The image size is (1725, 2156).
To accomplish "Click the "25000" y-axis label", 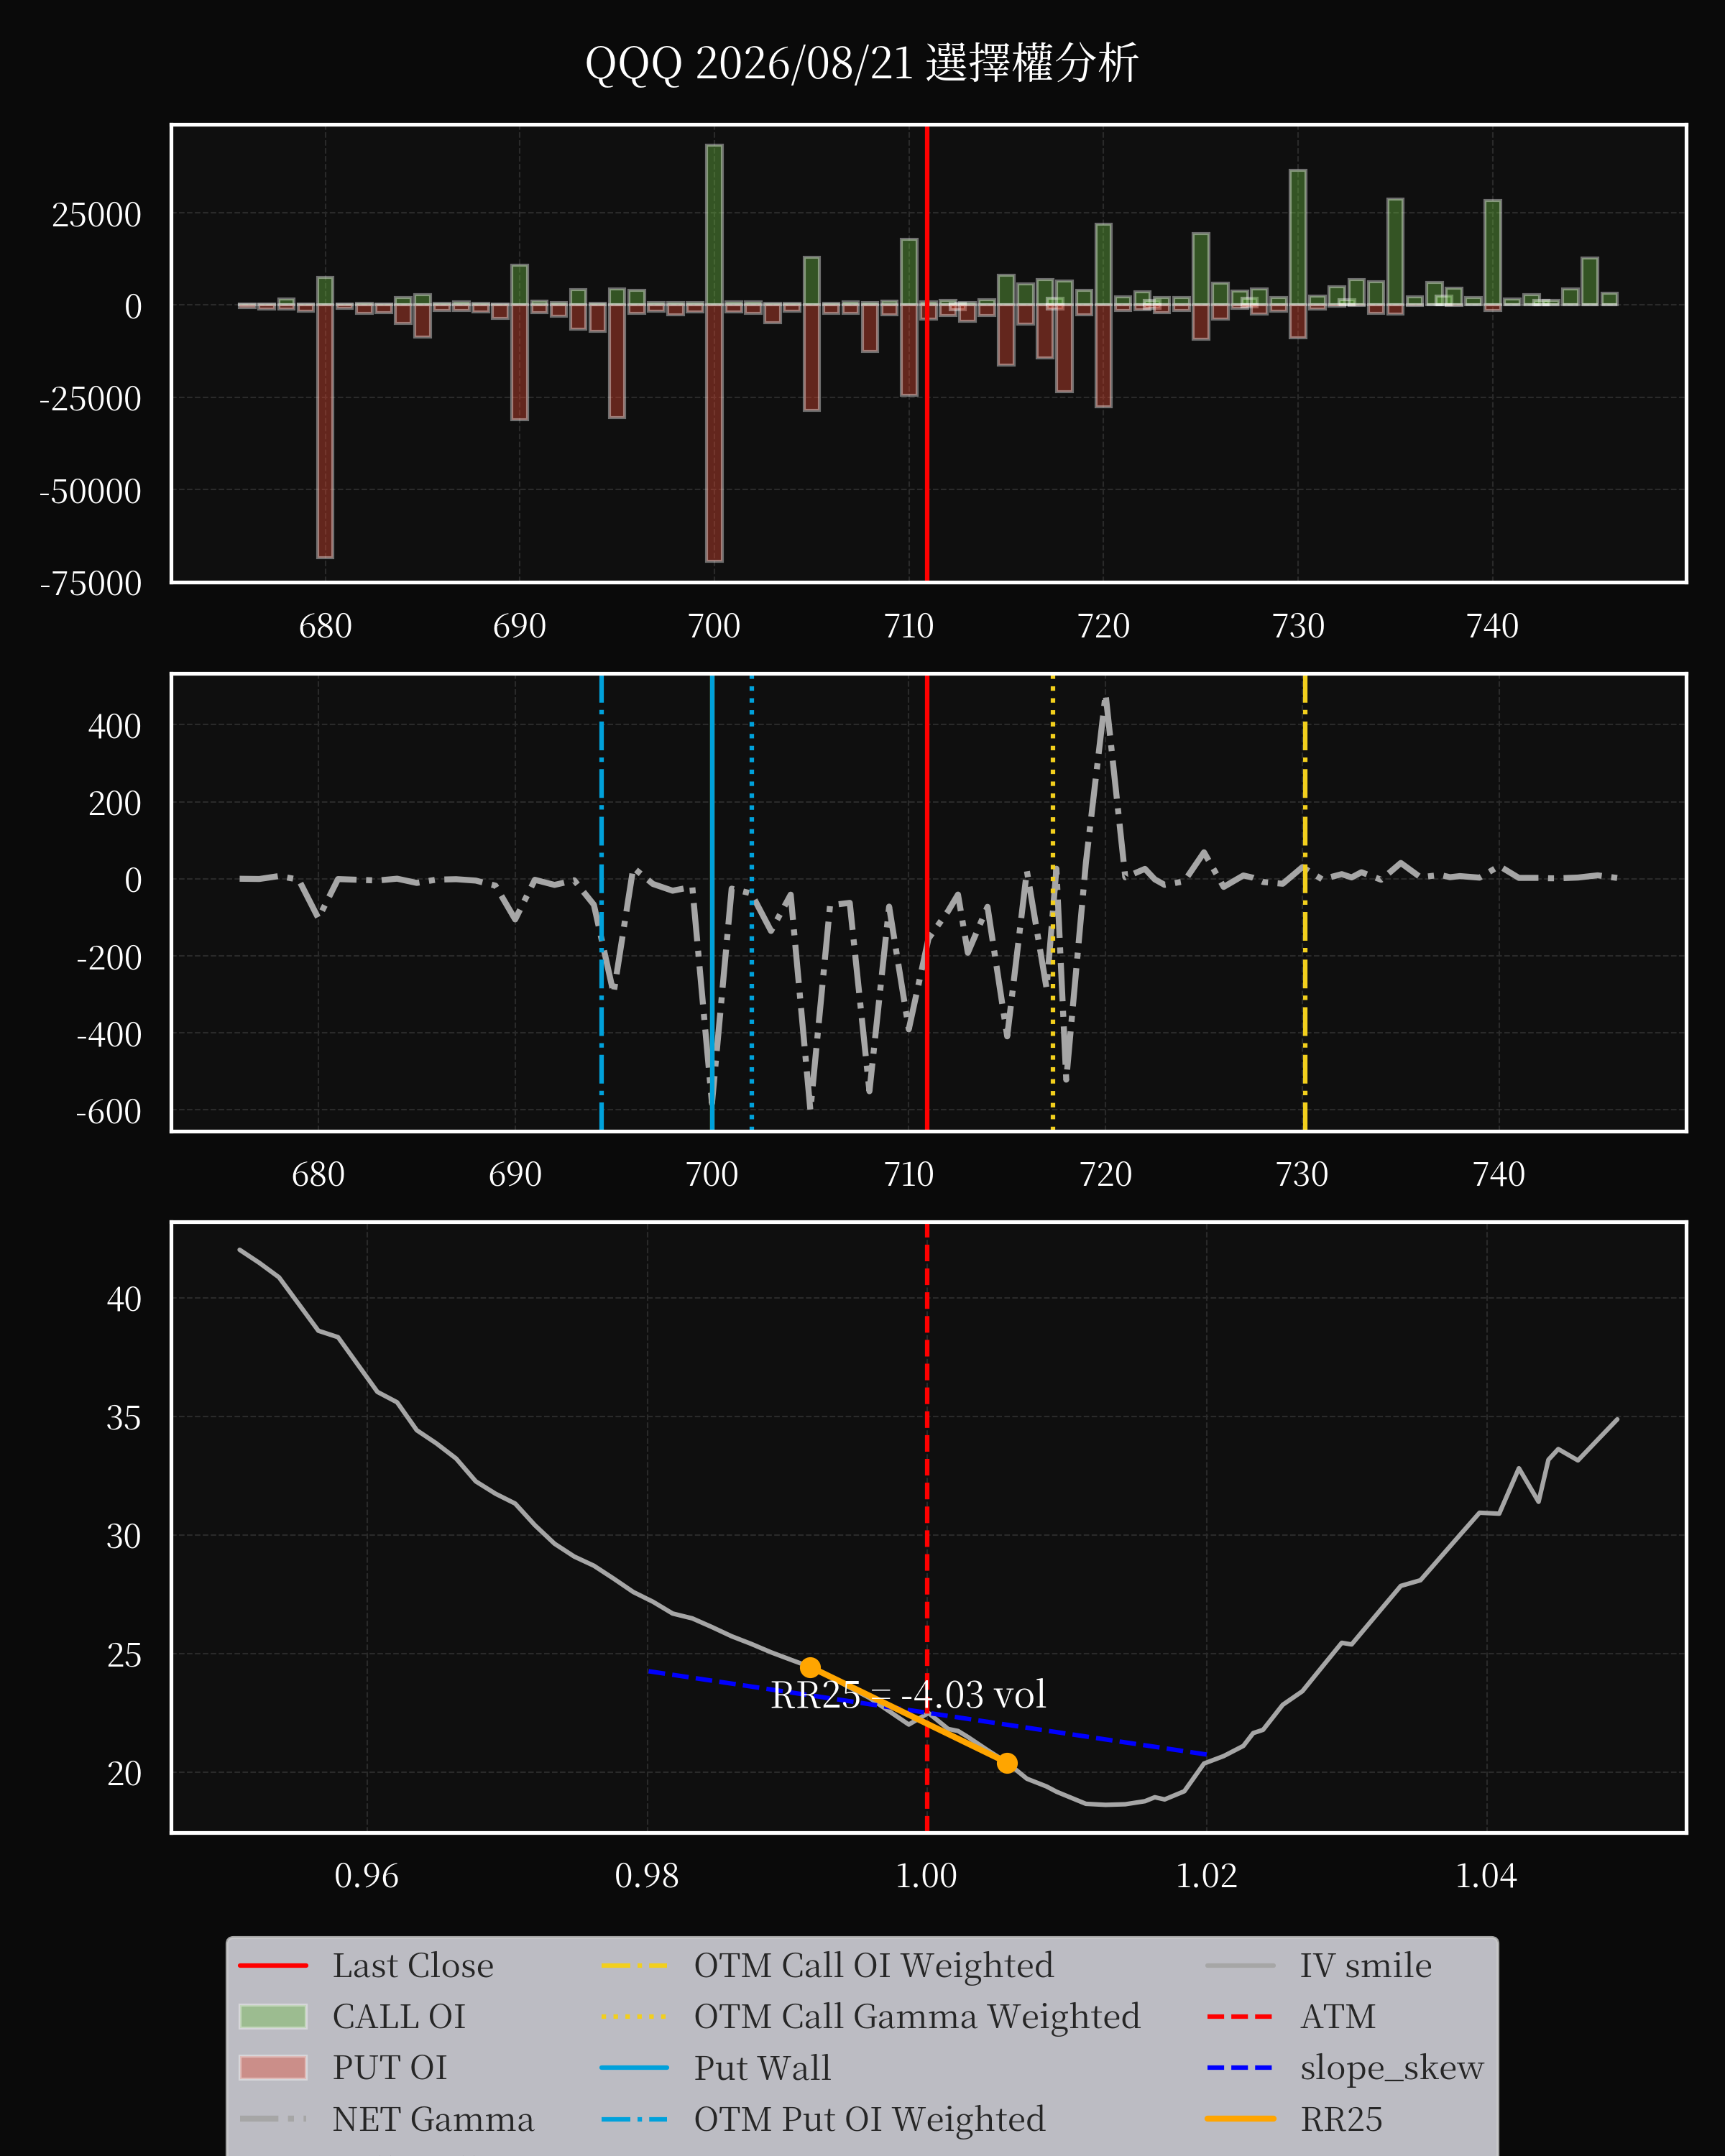I will pyautogui.click(x=97, y=214).
